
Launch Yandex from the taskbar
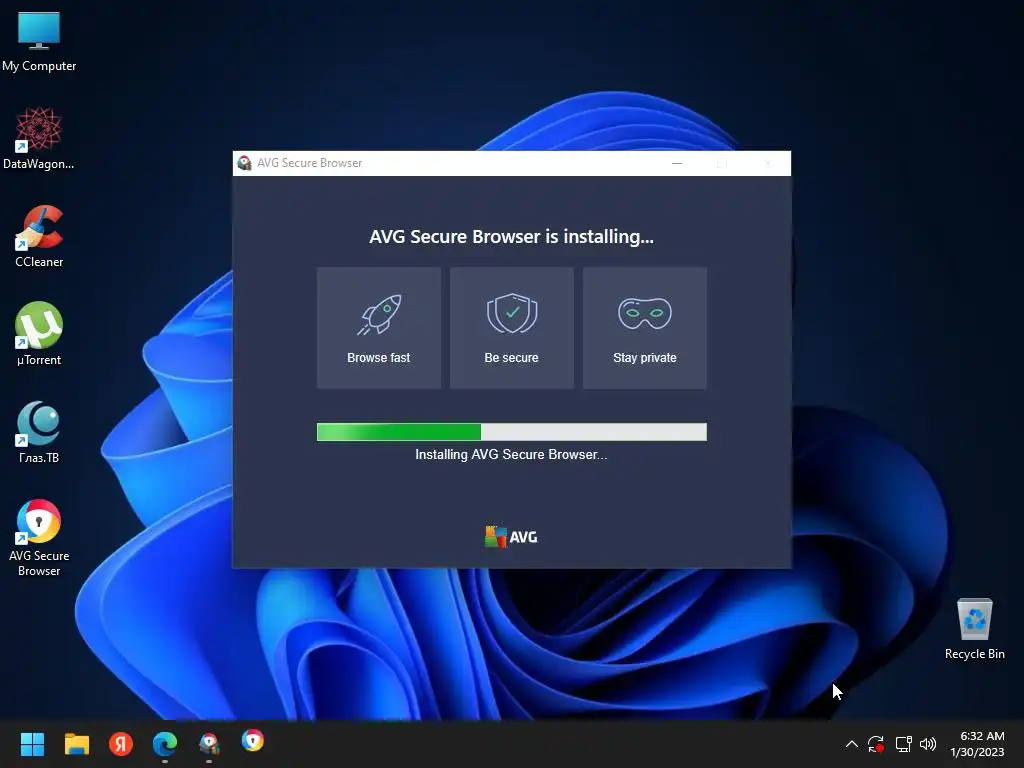click(x=121, y=744)
